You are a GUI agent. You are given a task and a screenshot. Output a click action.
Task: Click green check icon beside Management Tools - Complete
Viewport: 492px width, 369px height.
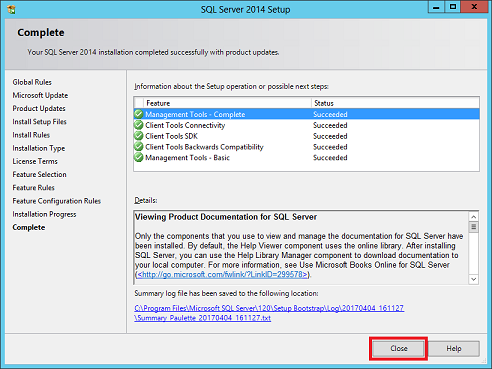[139, 114]
